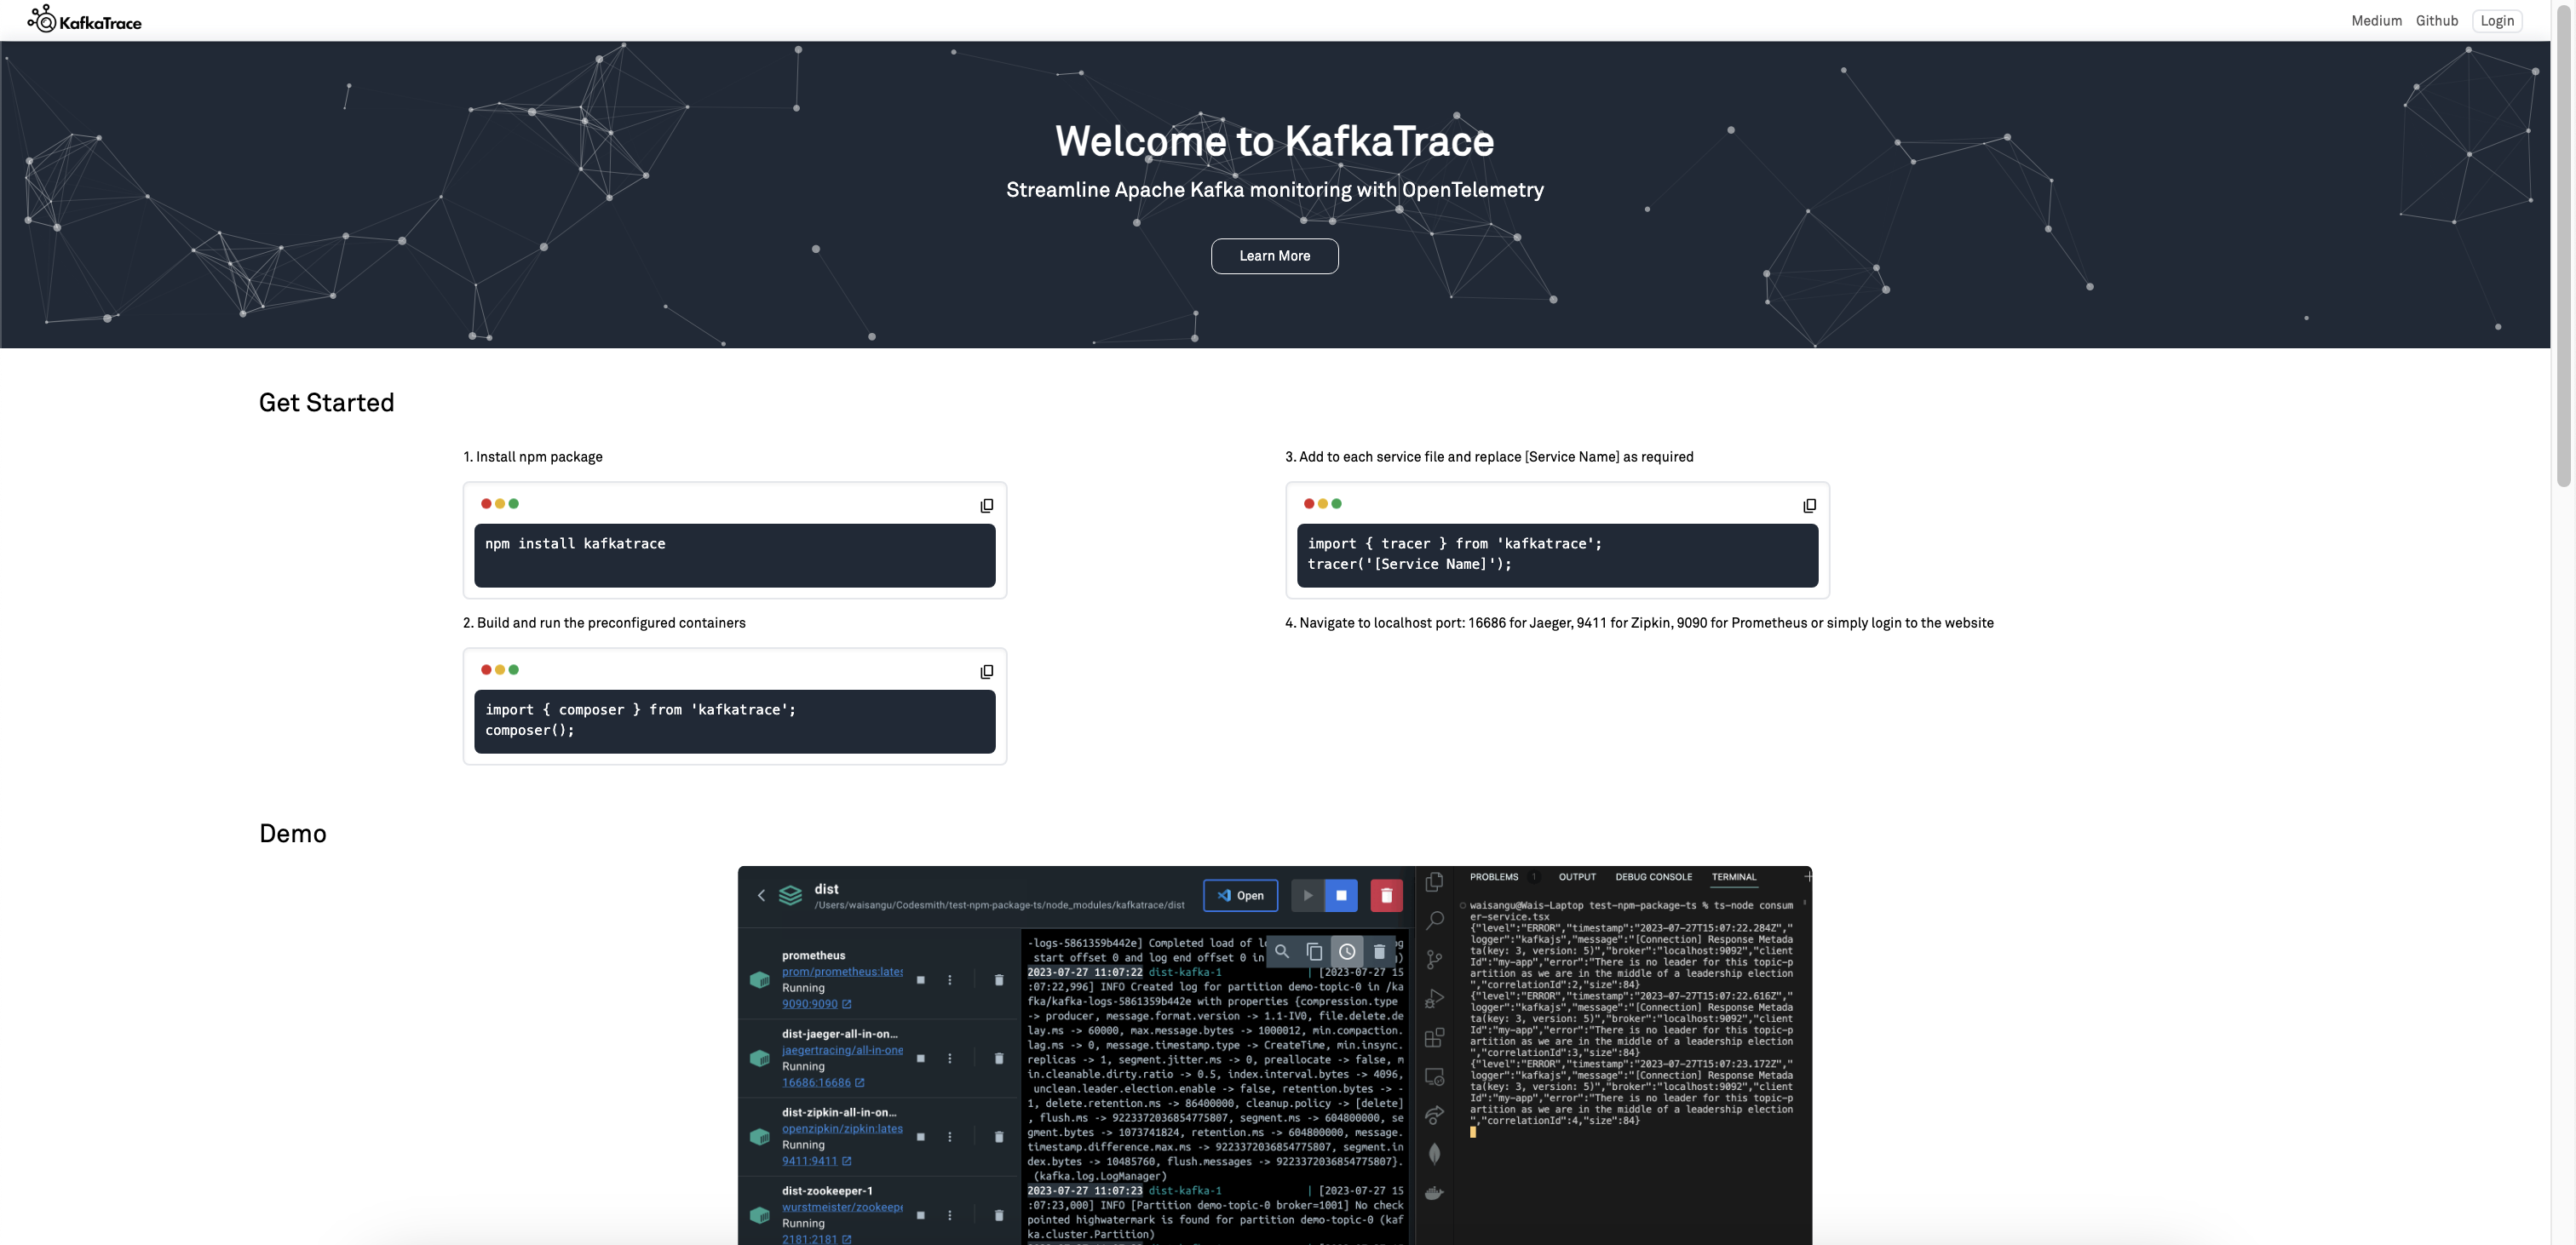Click the "tracer('[Service Name]');" code line

pyautogui.click(x=1409, y=565)
